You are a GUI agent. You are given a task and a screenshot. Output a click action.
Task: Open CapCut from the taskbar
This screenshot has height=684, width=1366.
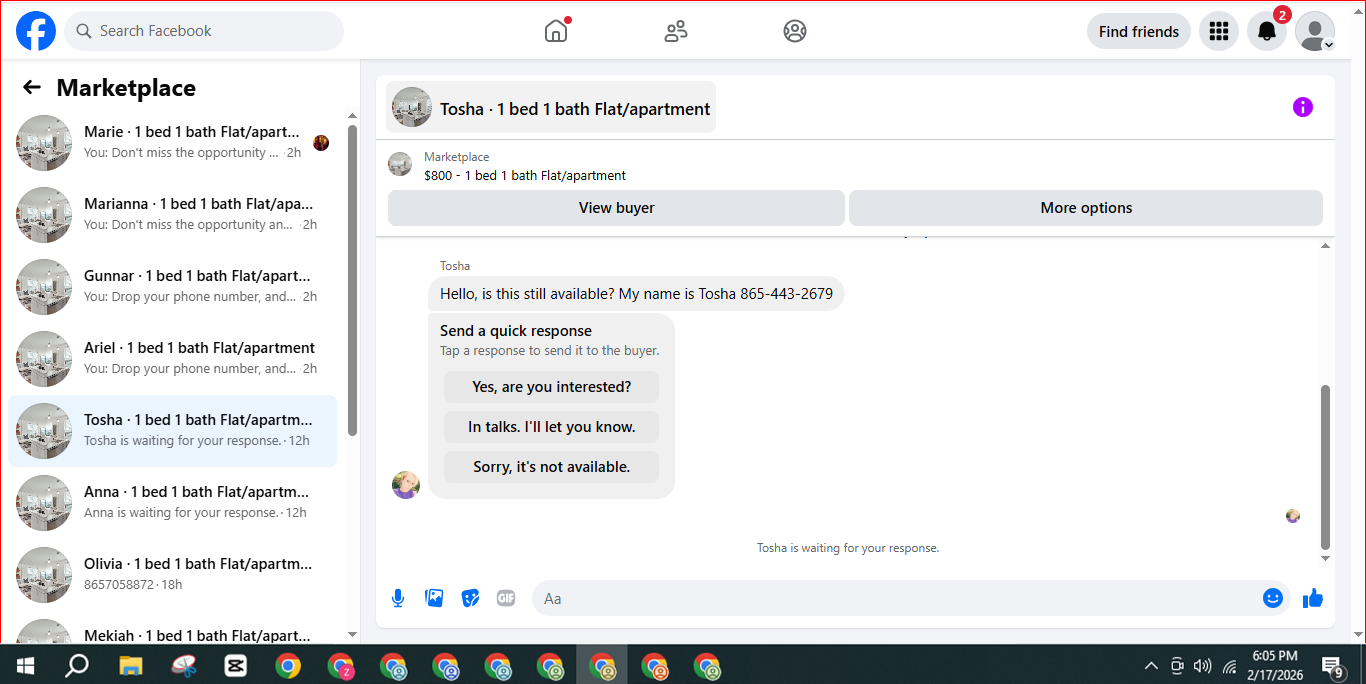(235, 665)
